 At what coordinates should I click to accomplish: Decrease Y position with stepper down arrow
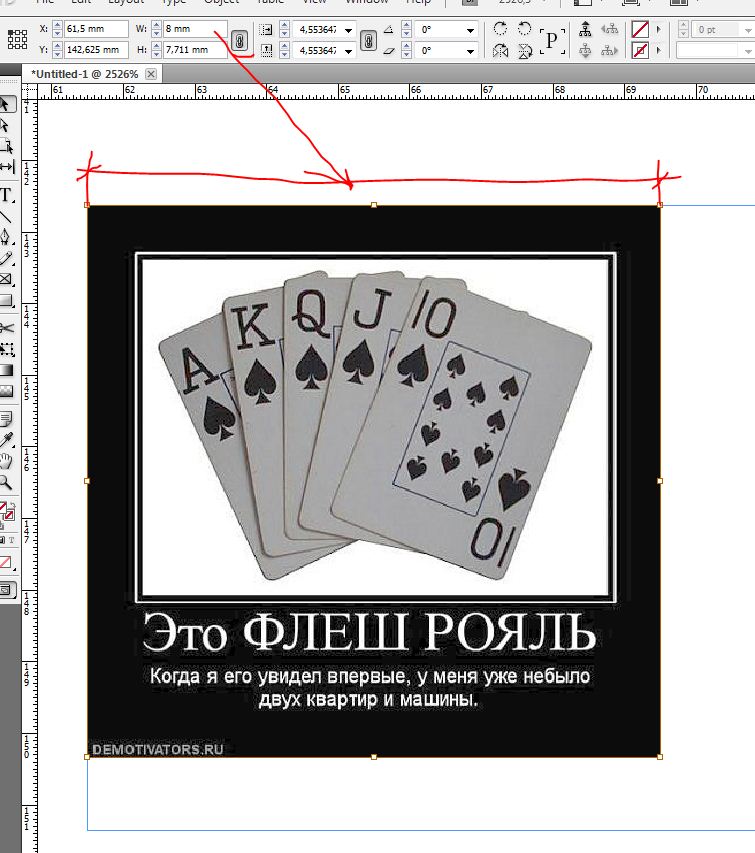(x=58, y=54)
